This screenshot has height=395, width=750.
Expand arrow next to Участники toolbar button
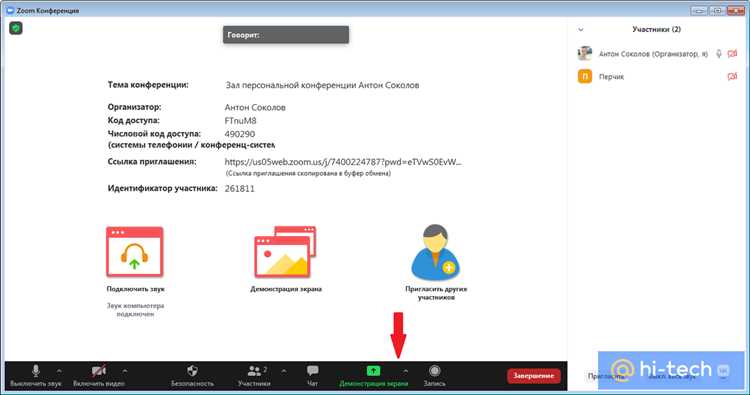pos(284,371)
